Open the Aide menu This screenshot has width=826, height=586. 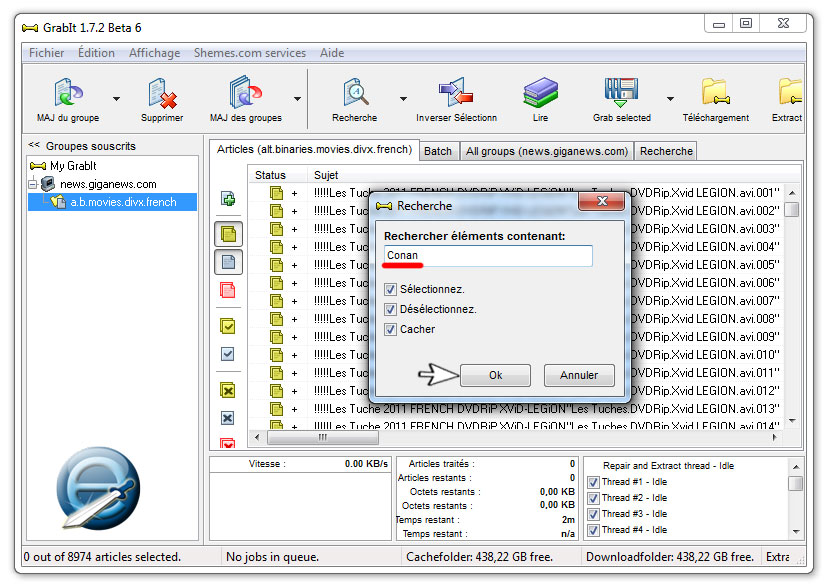(x=332, y=53)
